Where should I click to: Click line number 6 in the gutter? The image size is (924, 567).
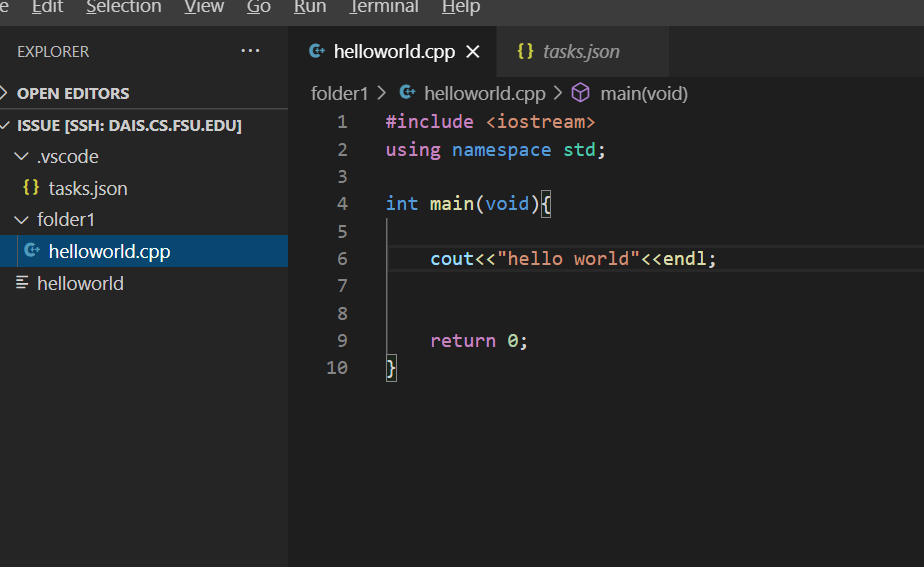342,259
